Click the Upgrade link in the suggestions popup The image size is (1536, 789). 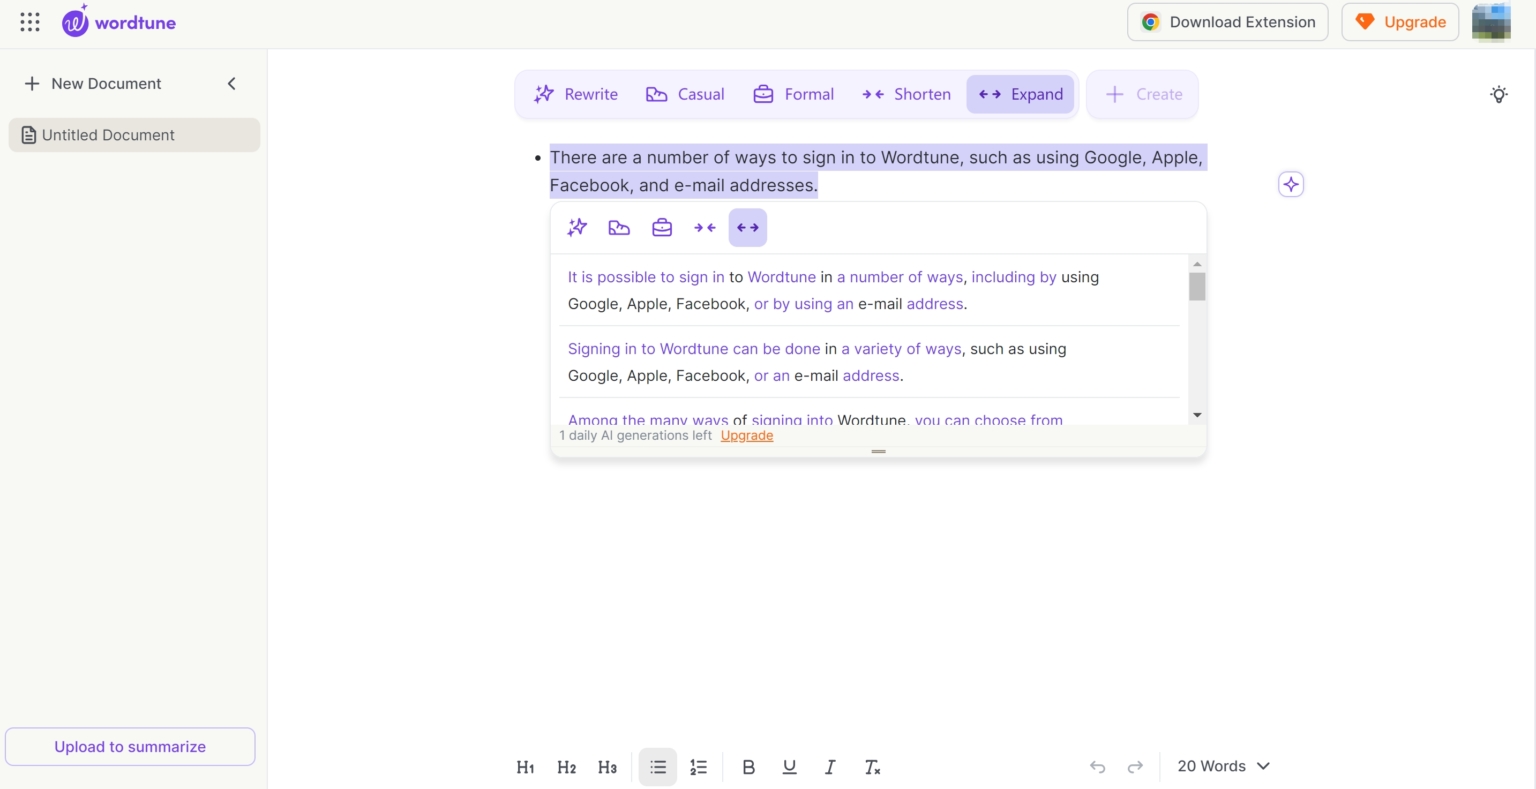(746, 435)
